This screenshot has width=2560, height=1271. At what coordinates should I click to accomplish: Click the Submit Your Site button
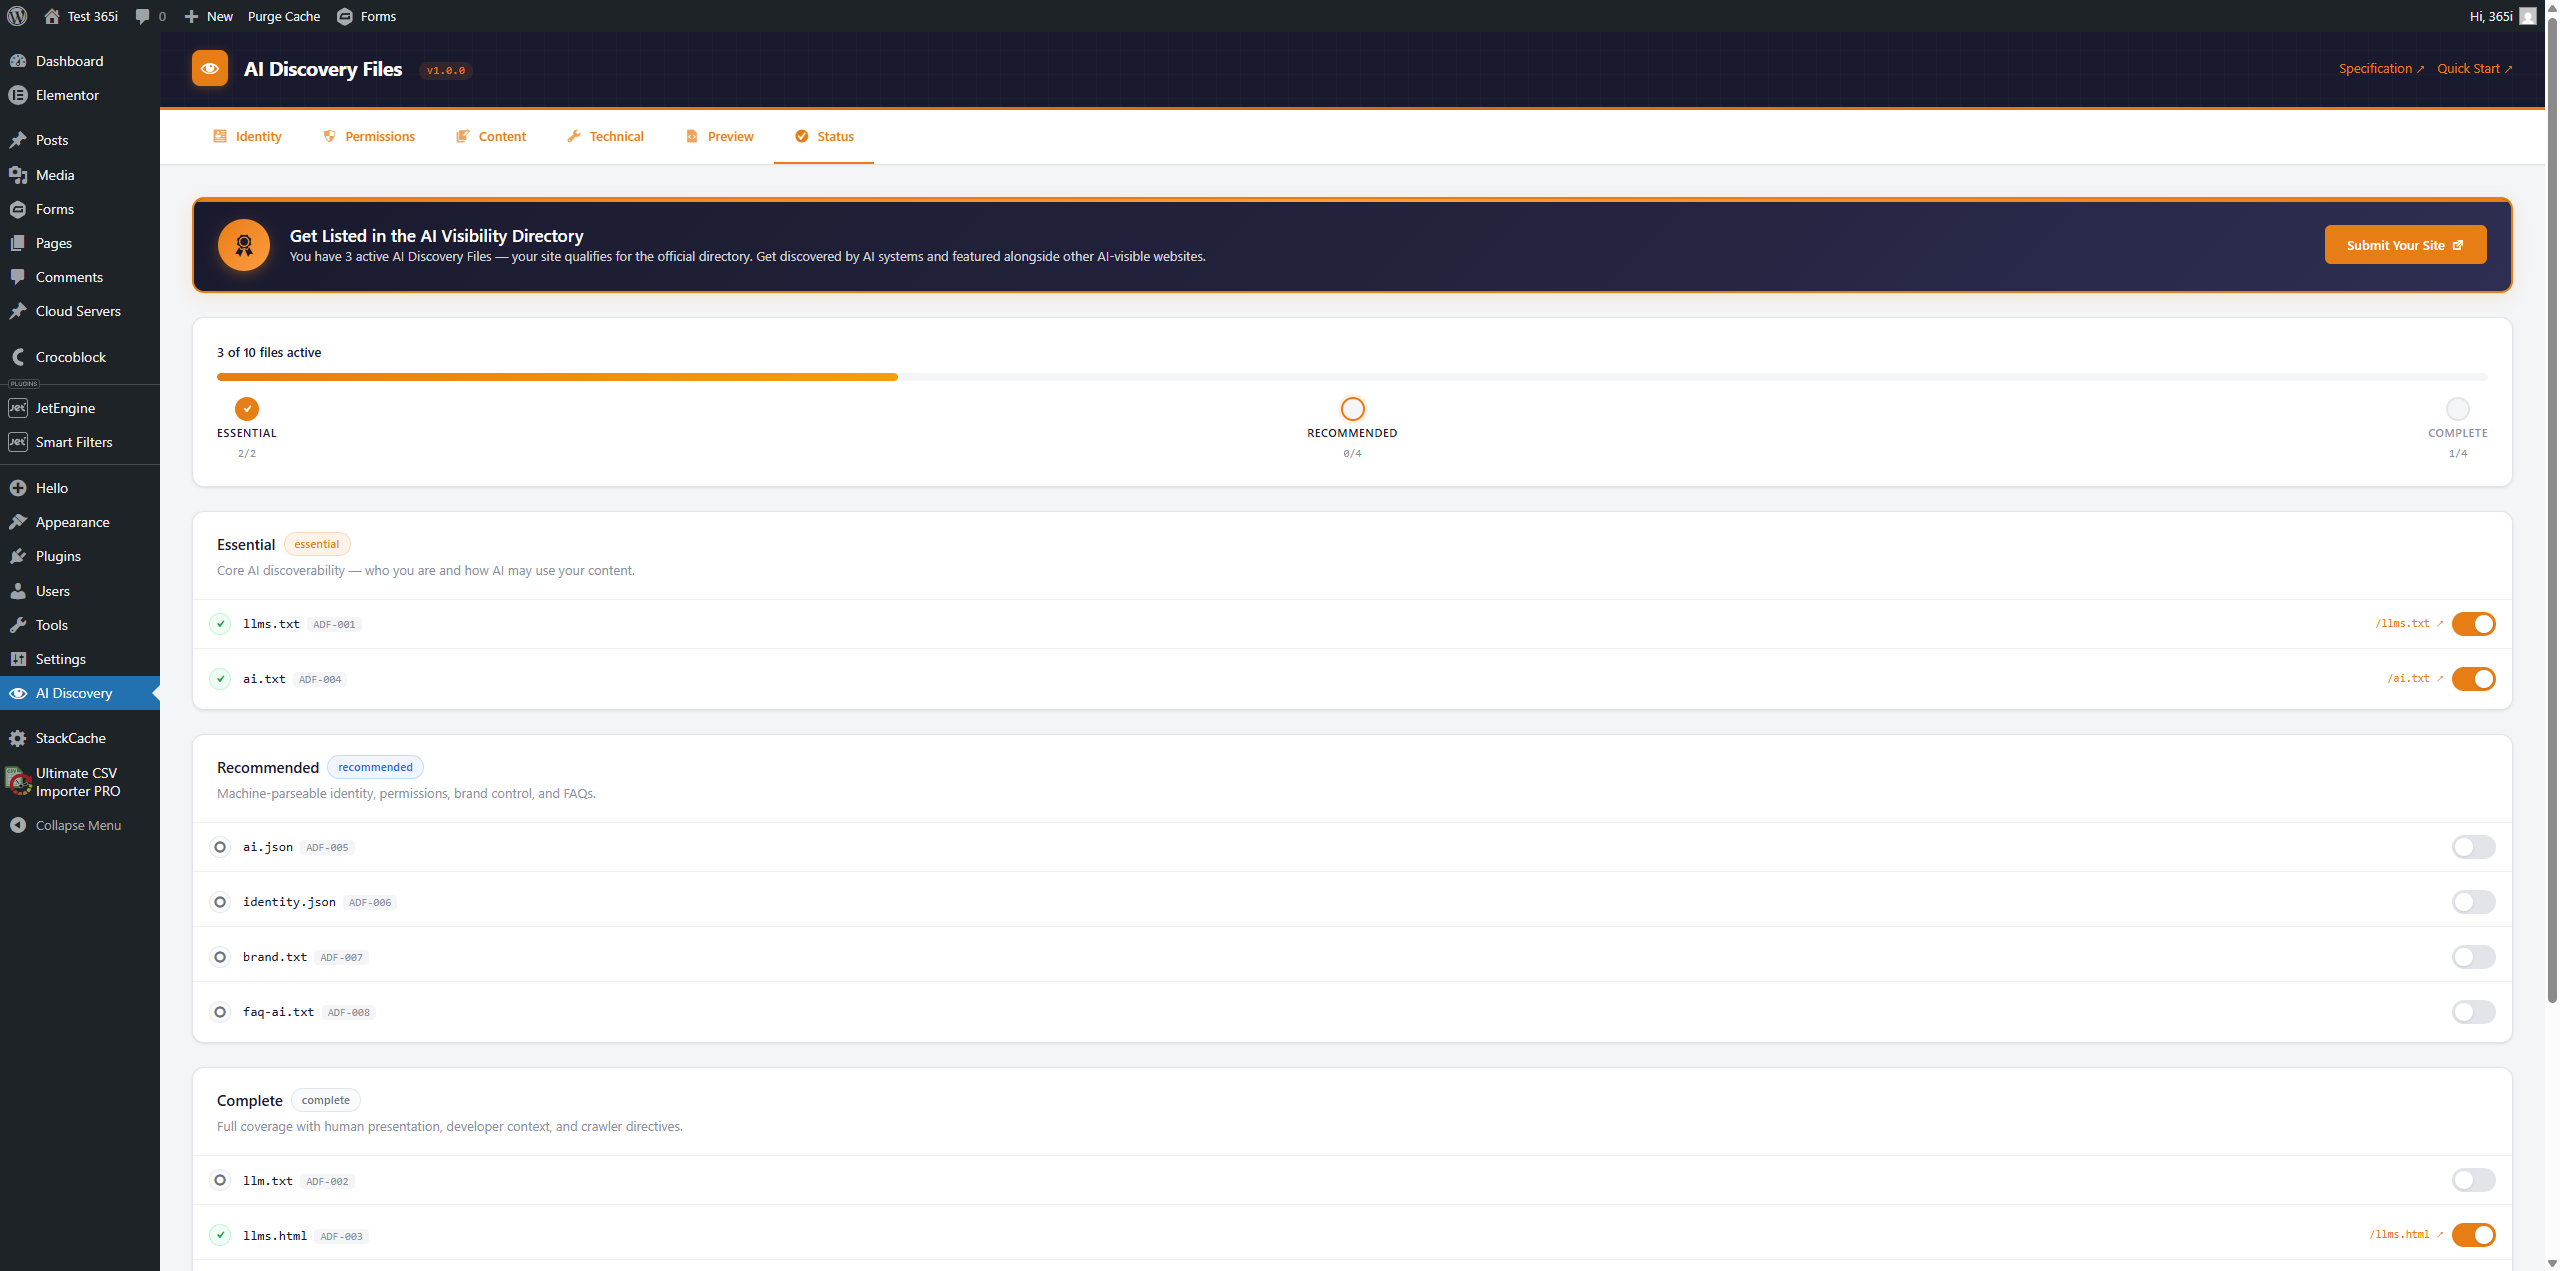click(x=2404, y=244)
